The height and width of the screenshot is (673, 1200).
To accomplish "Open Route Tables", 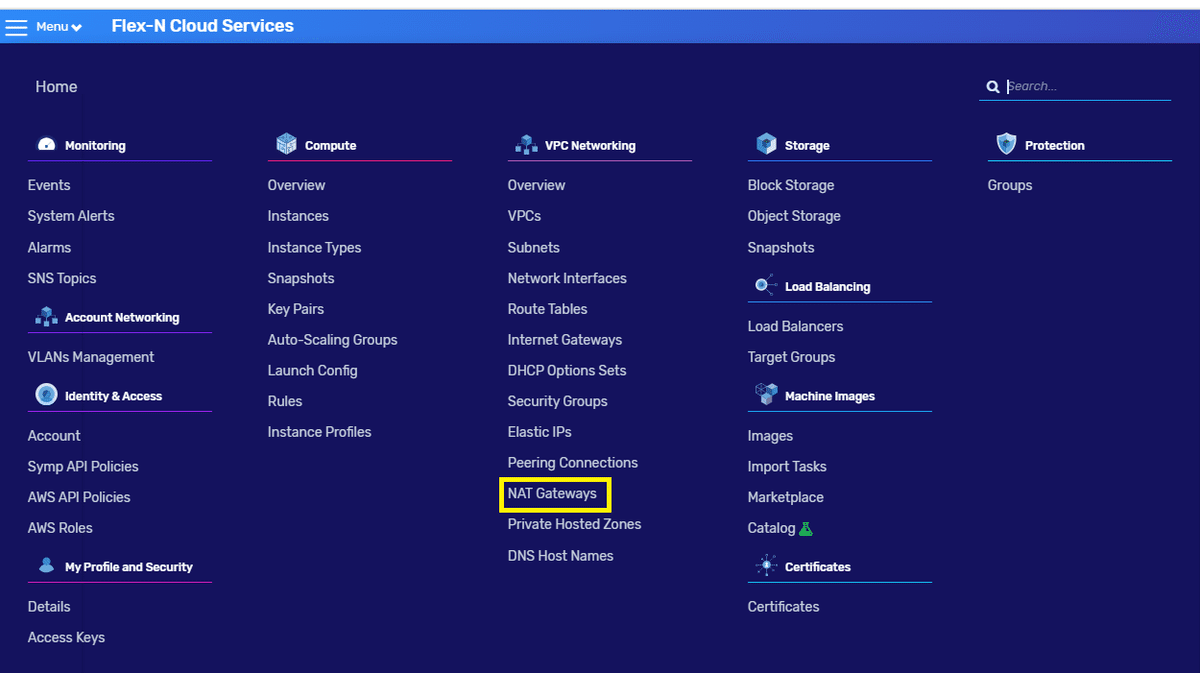I will pyautogui.click(x=547, y=309).
